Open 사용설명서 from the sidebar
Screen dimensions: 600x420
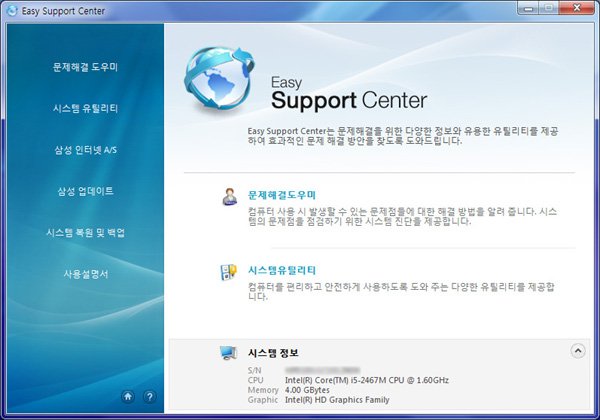tap(85, 274)
